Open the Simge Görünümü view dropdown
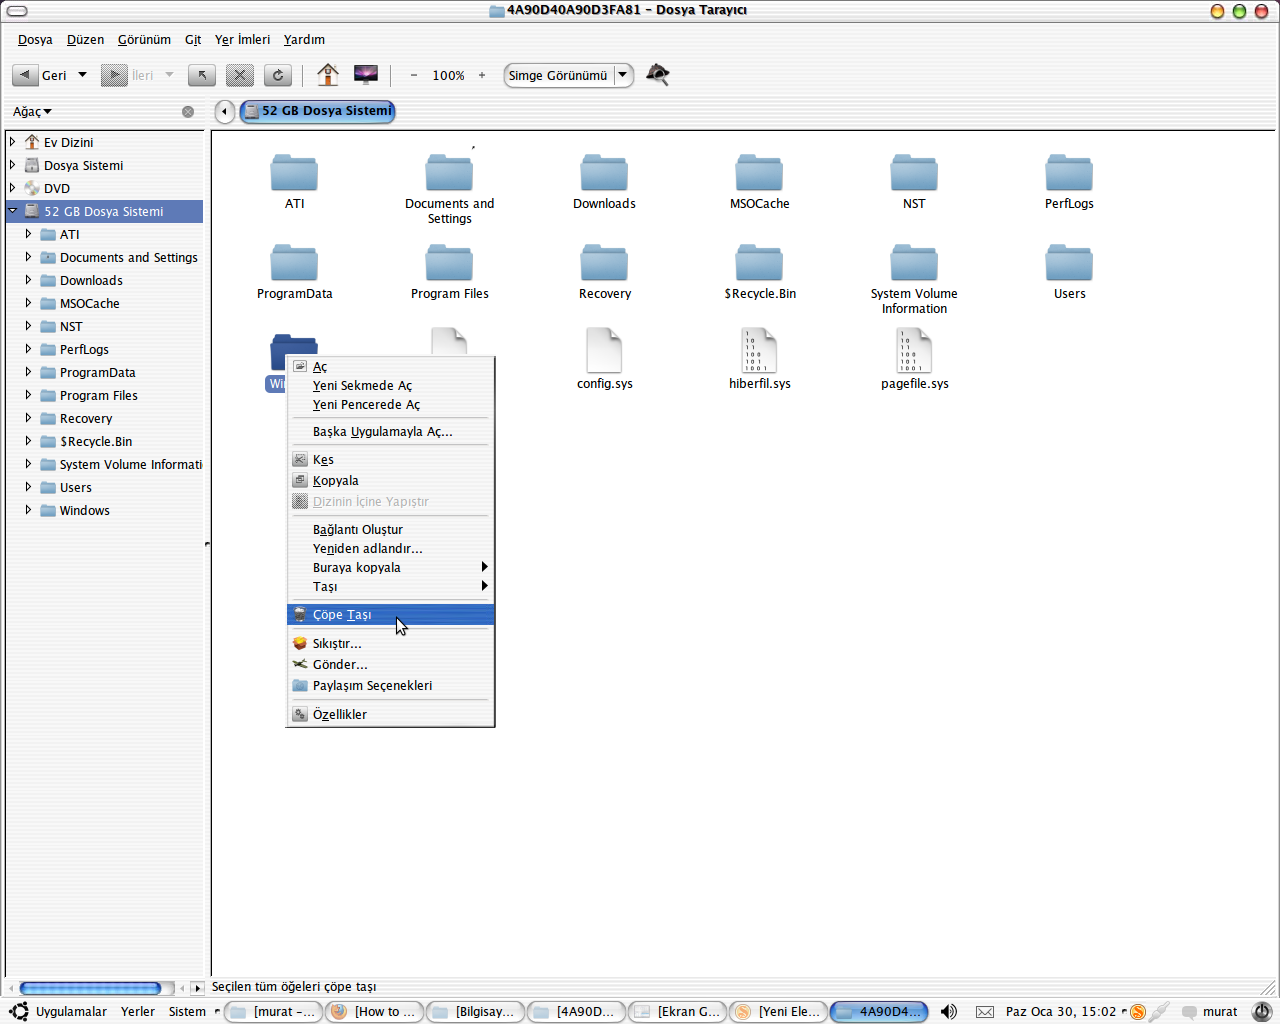Screen dimensions: 1280x1024 click(x=569, y=75)
